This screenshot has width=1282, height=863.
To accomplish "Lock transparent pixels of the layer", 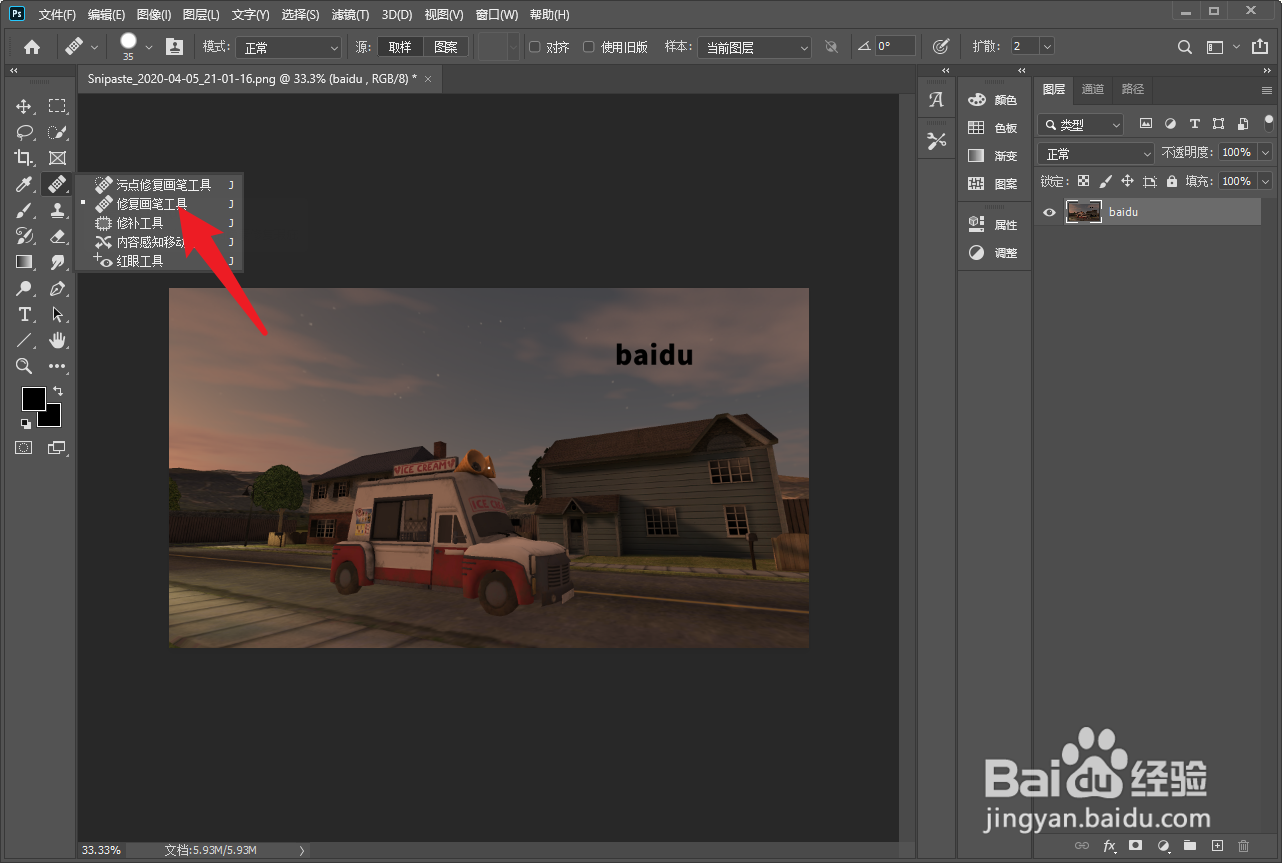I will tap(1082, 182).
